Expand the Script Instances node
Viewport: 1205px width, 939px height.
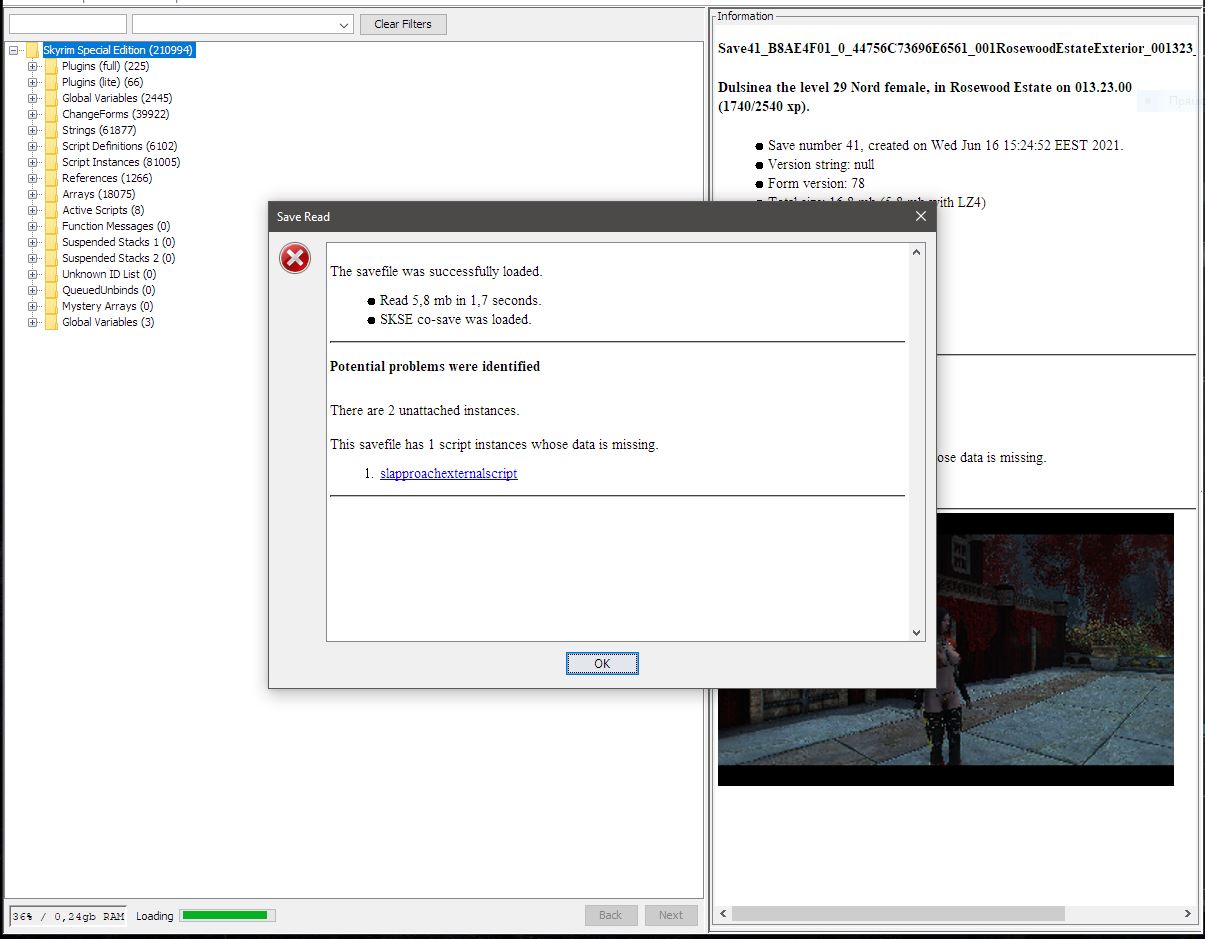coord(32,162)
